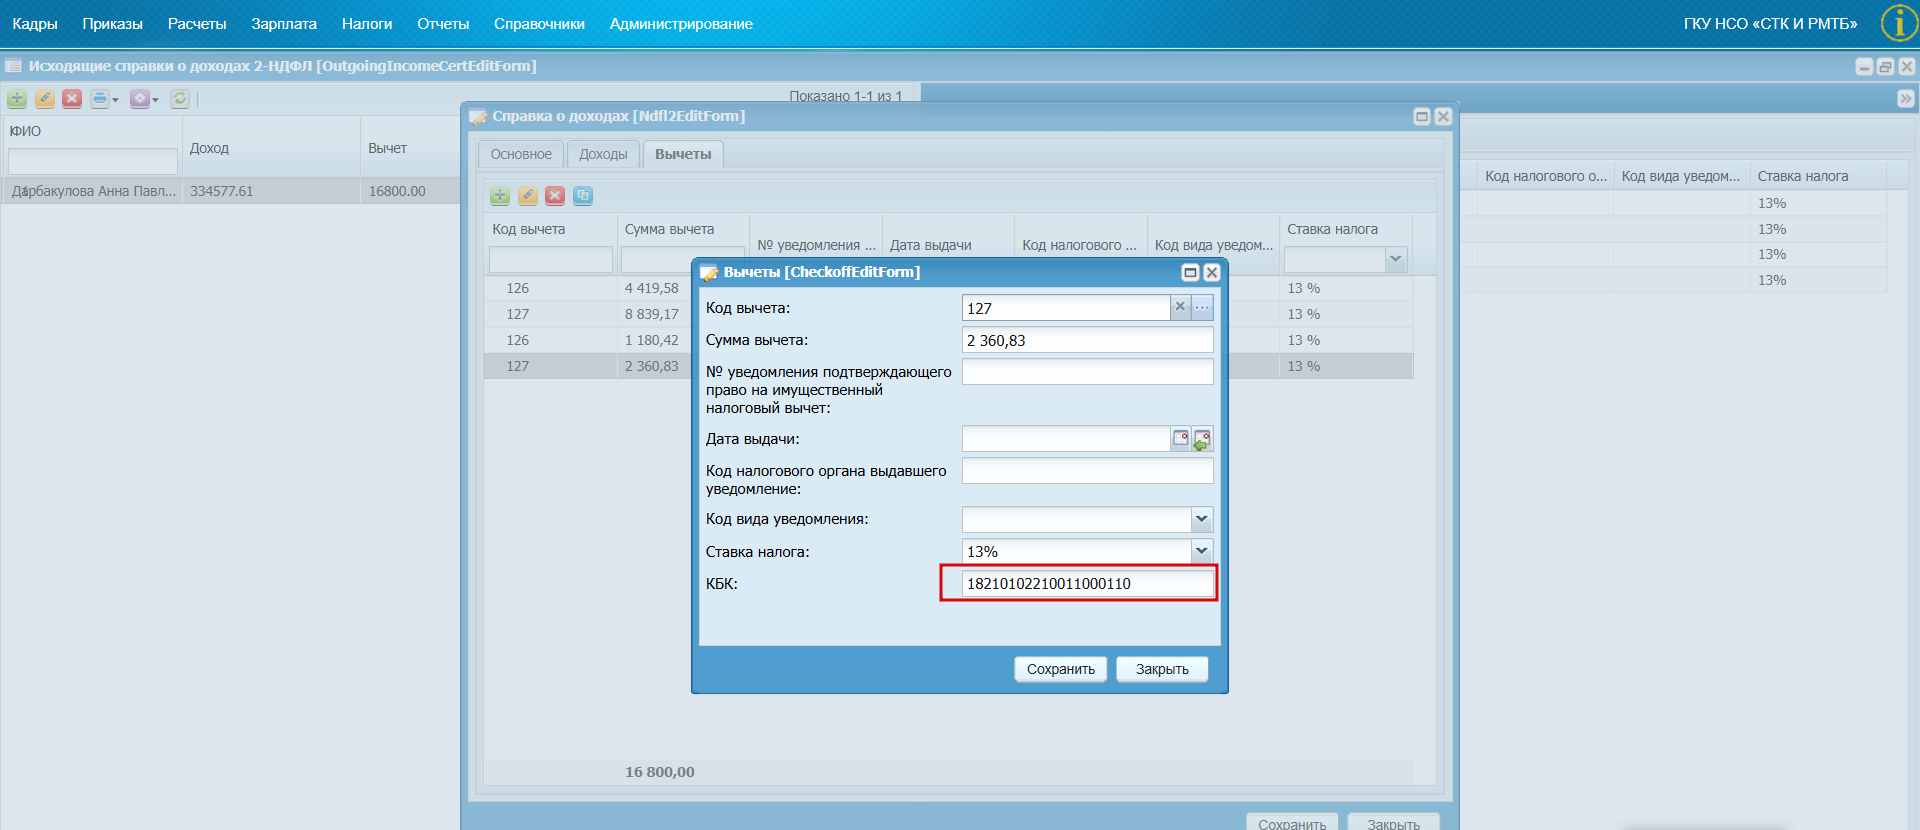This screenshot has width=1920, height=830.
Task: Click Доход column header in main grid
Action: (x=271, y=147)
